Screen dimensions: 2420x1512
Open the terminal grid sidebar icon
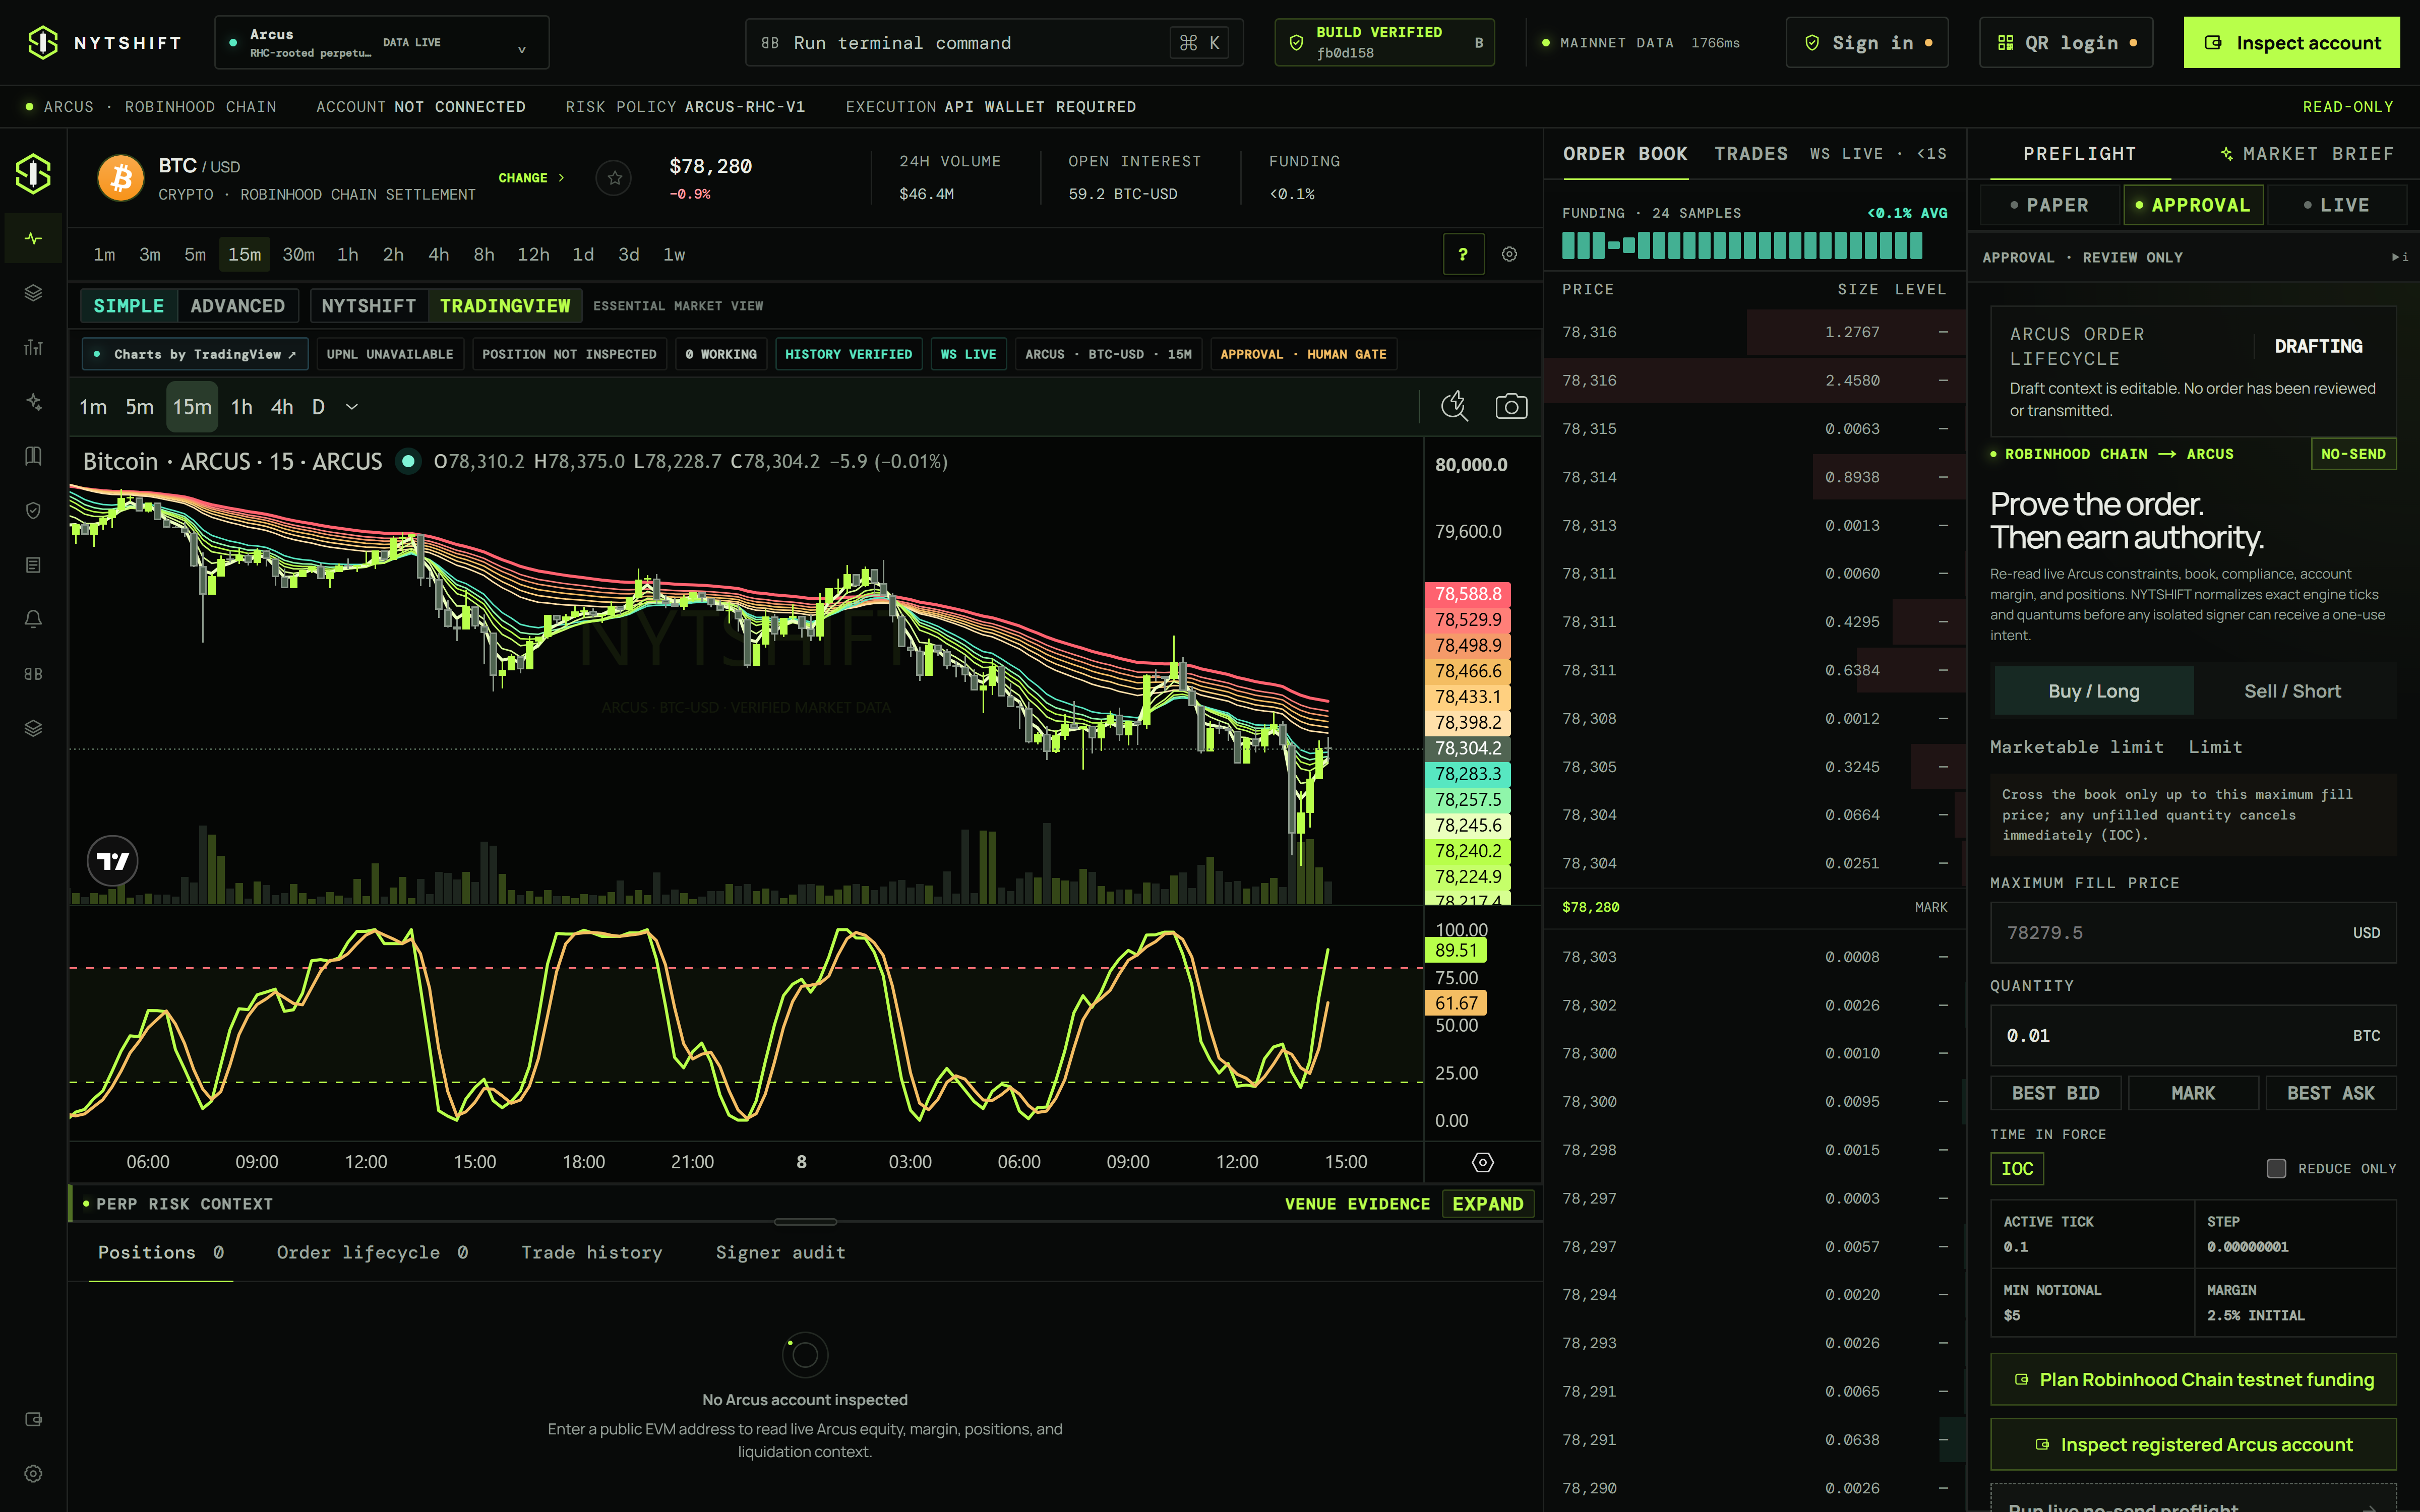[33, 674]
